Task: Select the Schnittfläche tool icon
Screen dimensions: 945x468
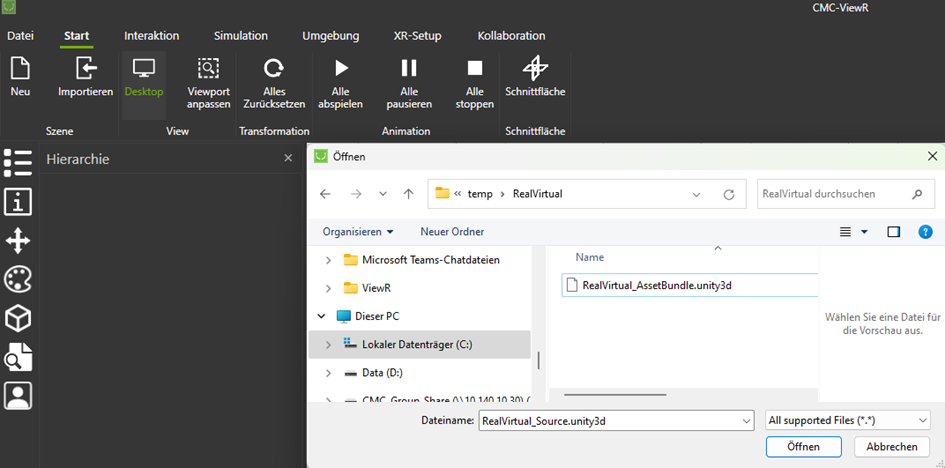Action: 535,69
